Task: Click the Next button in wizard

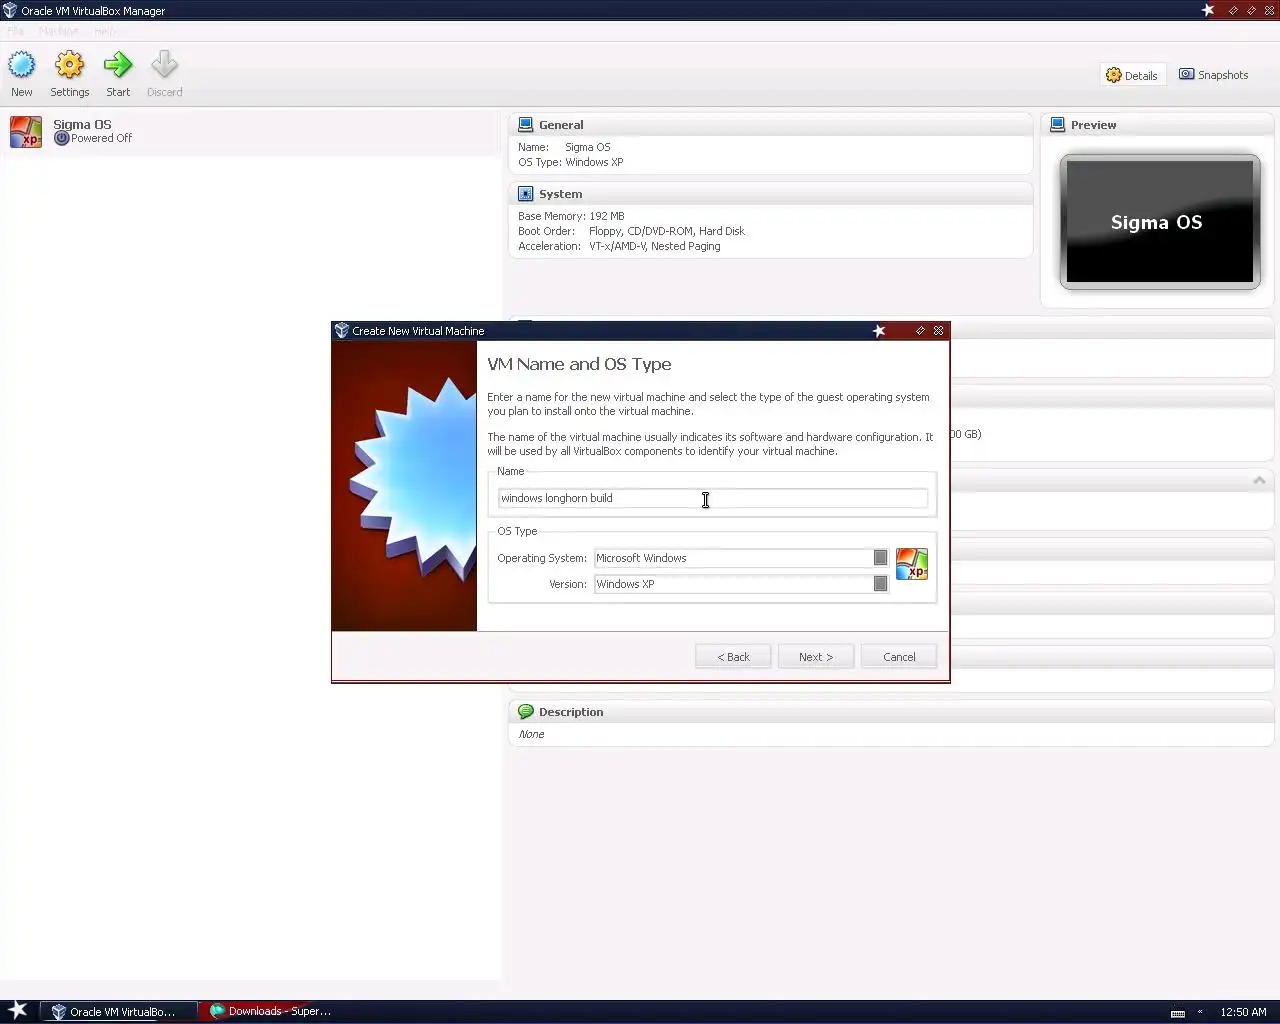Action: coord(816,657)
